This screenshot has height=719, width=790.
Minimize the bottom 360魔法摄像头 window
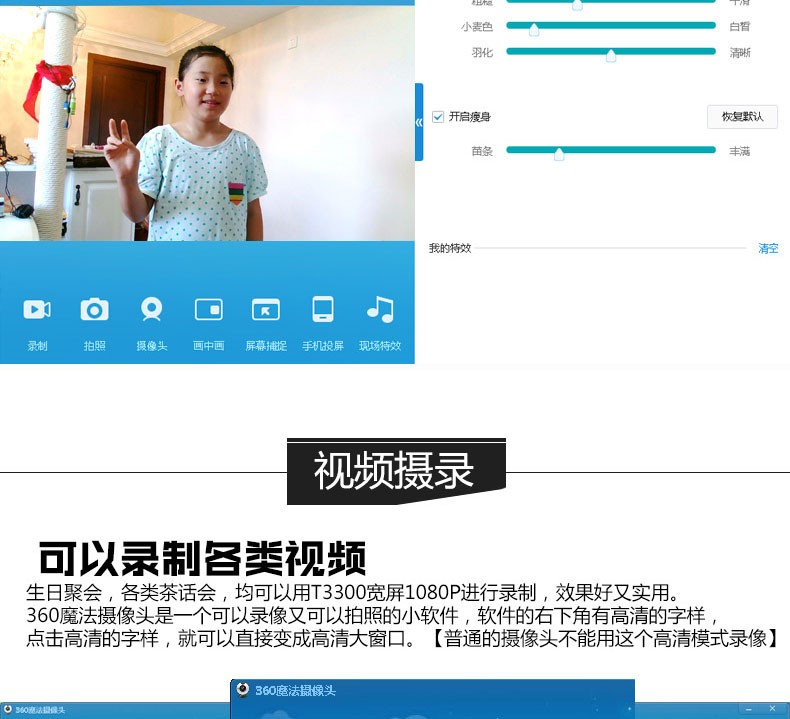click(x=749, y=709)
